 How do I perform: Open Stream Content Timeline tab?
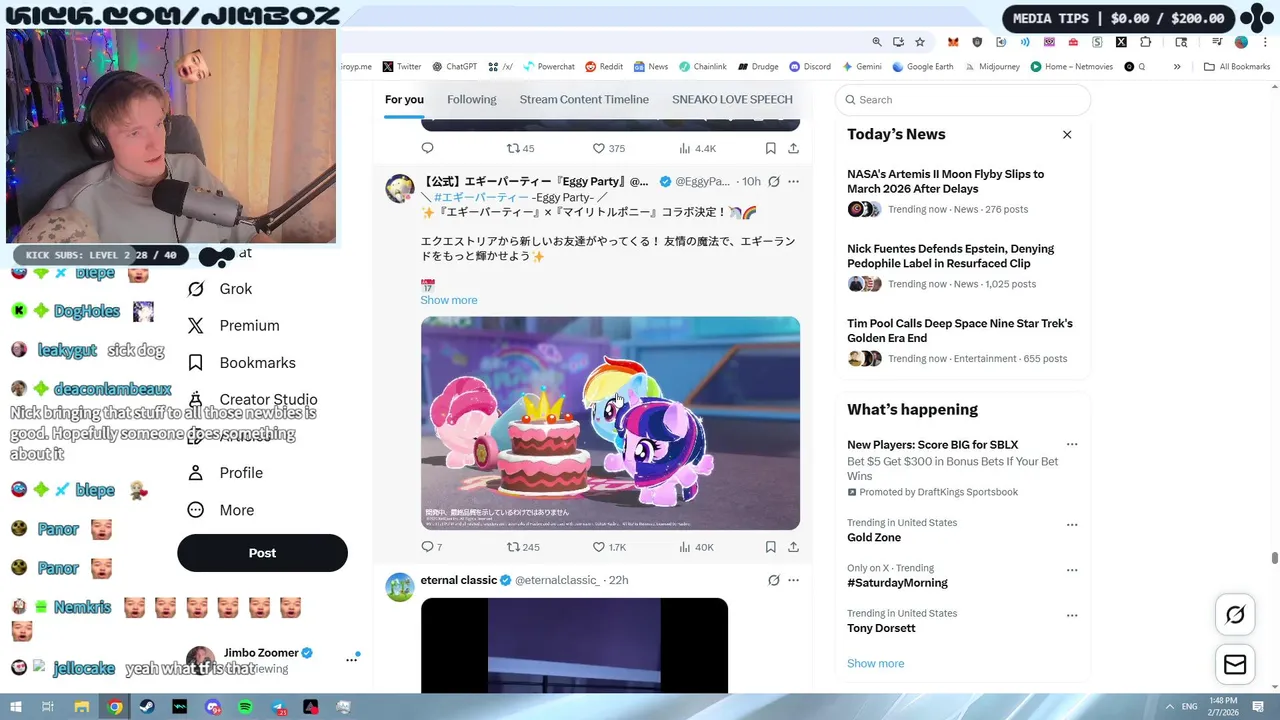[x=584, y=99]
